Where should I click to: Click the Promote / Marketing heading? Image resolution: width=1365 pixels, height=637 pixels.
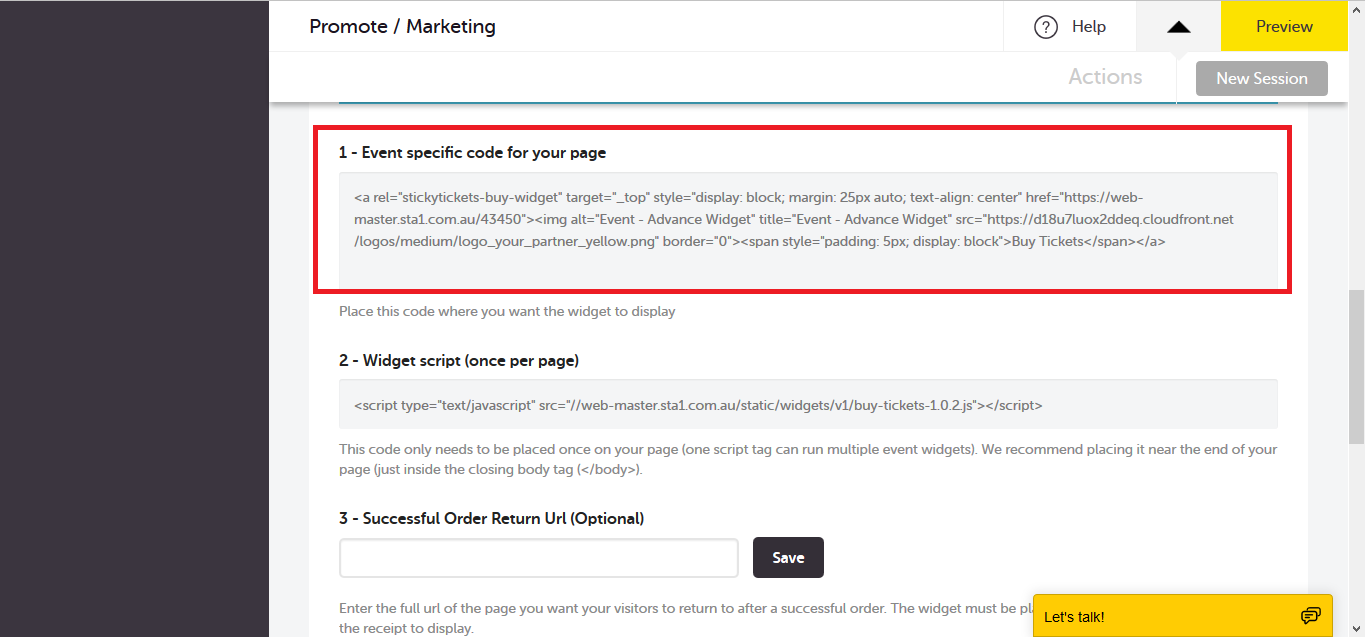point(402,27)
